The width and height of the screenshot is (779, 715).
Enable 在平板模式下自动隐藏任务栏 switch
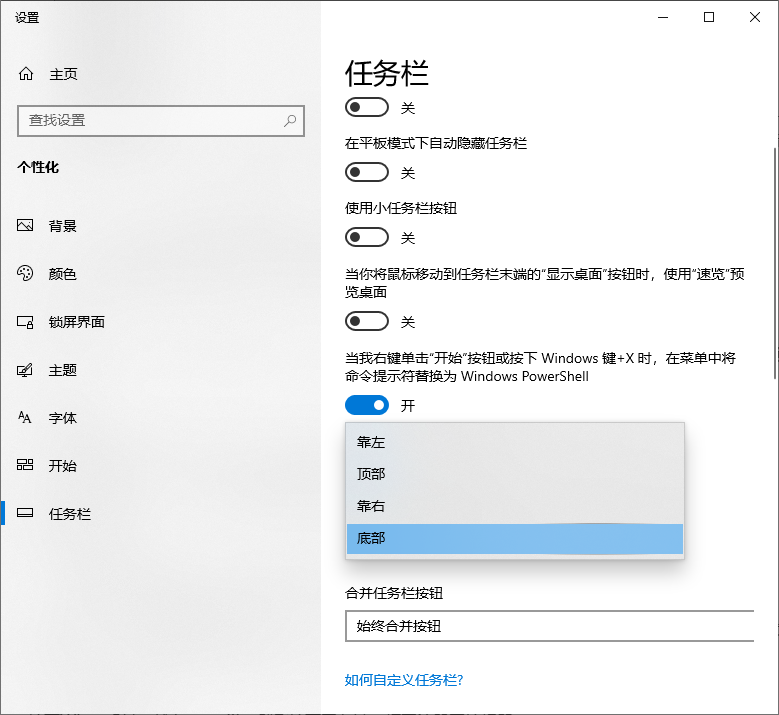pyautogui.click(x=367, y=172)
